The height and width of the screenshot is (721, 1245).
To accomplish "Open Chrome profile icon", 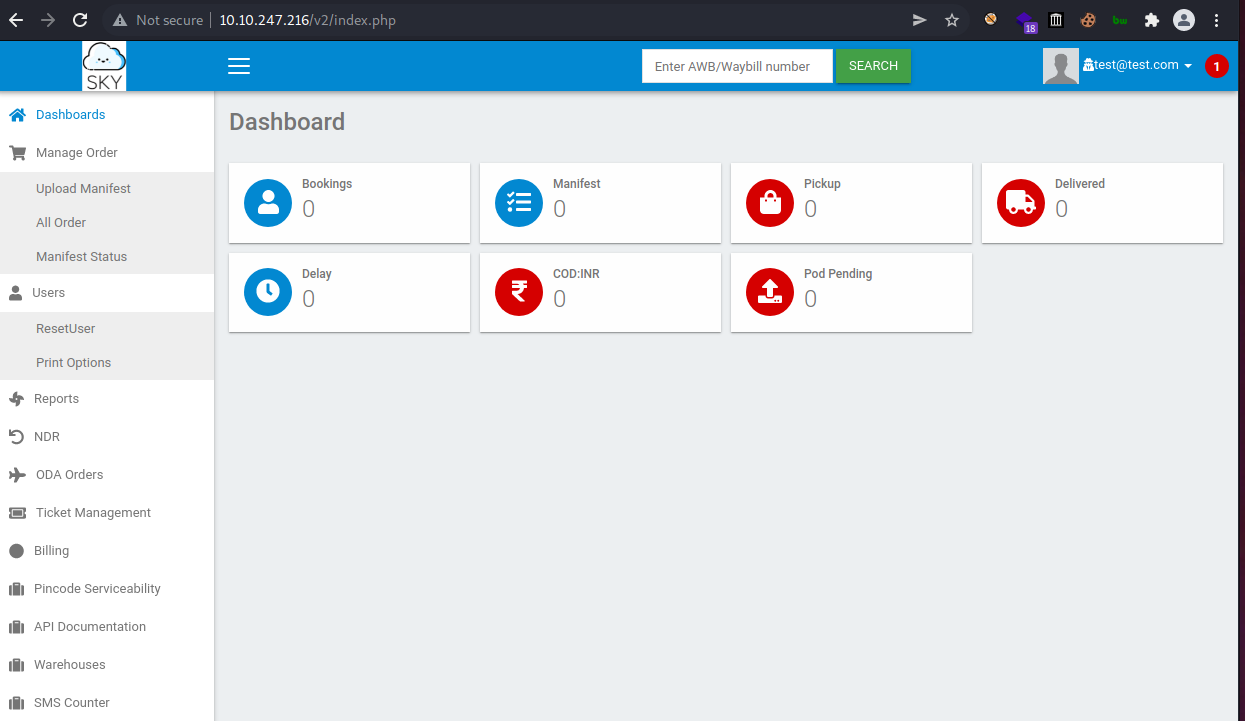I will click(x=1184, y=20).
